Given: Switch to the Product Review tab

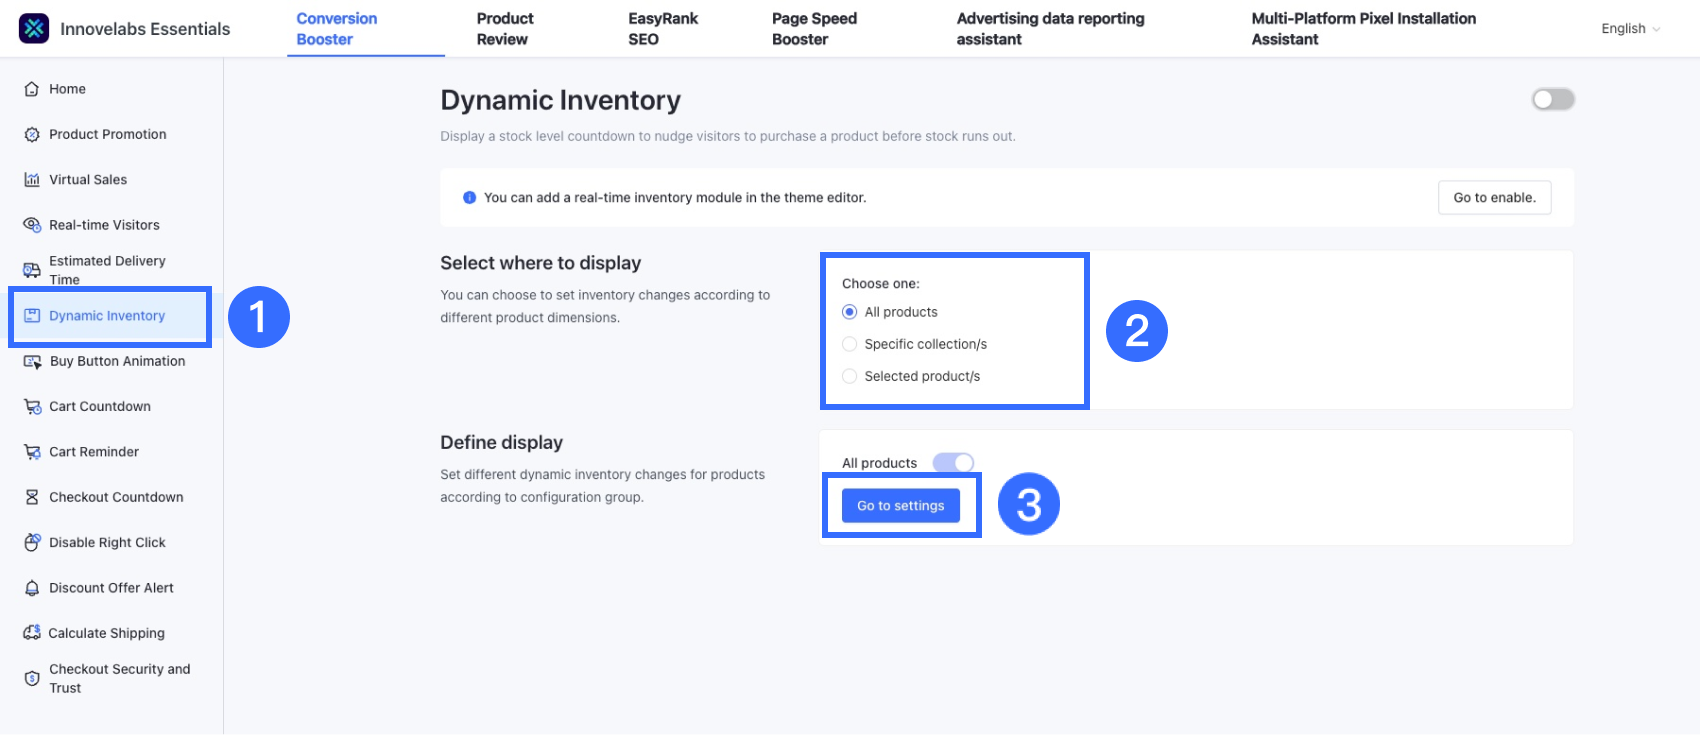Looking at the screenshot, I should [505, 29].
